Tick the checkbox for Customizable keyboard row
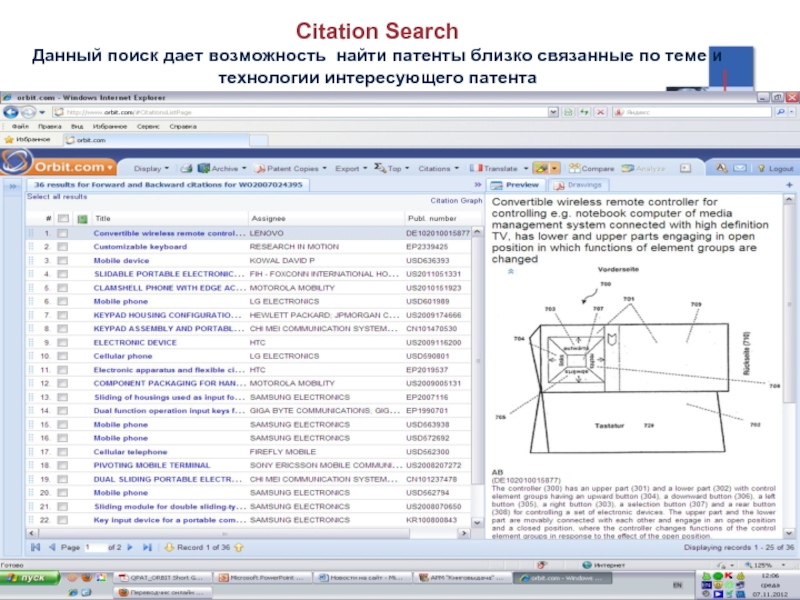 (62, 246)
